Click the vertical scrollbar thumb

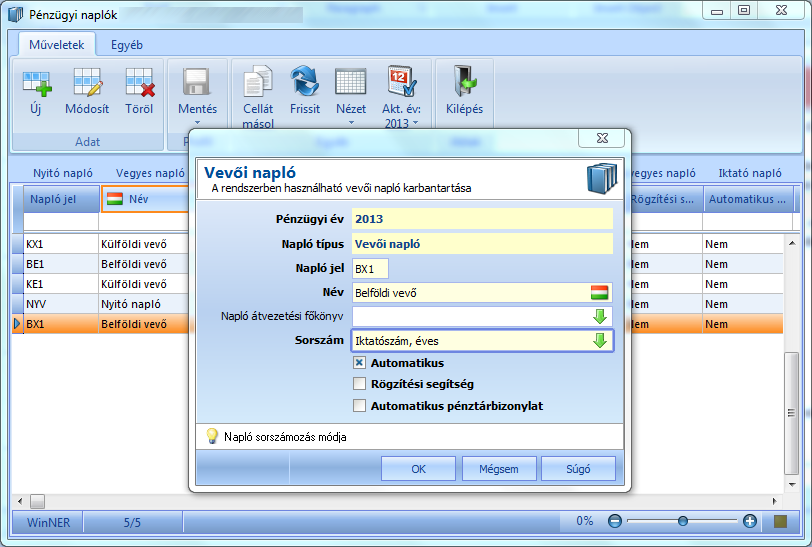(791, 413)
